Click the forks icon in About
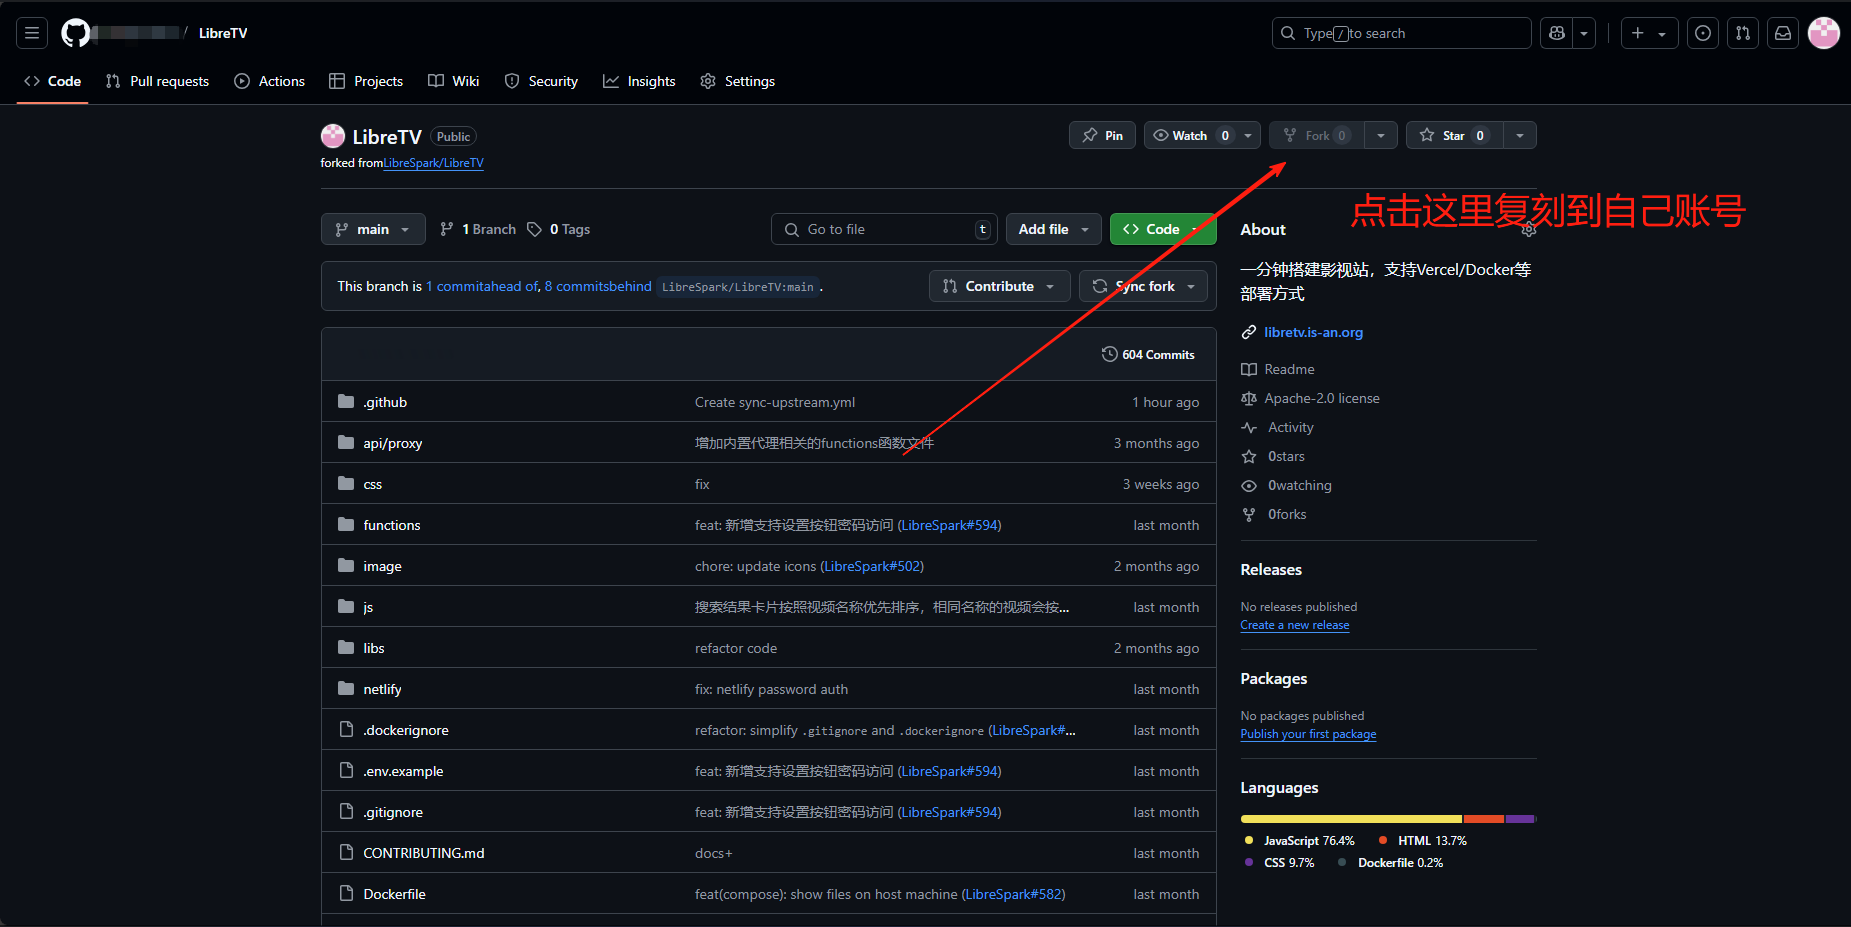This screenshot has height=927, width=1851. click(x=1249, y=514)
